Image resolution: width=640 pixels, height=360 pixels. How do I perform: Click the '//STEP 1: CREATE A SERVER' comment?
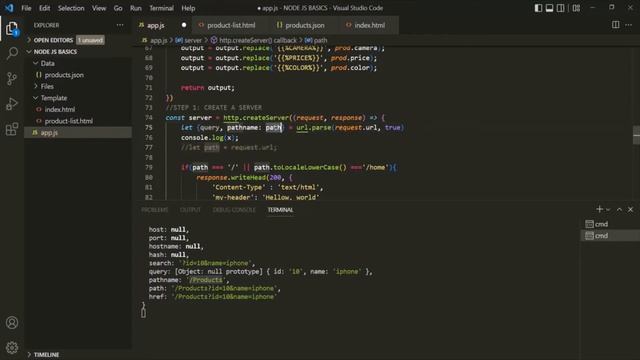tap(214, 108)
